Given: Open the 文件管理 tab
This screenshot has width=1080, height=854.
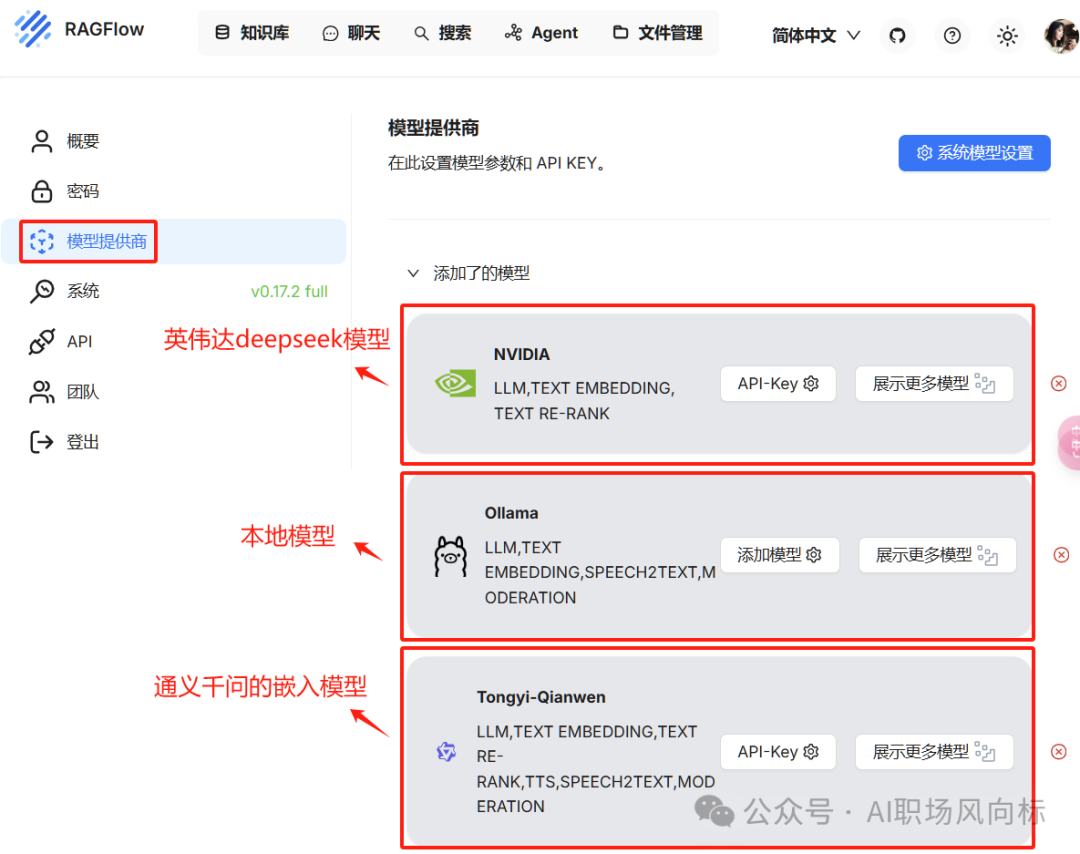Looking at the screenshot, I should [658, 32].
